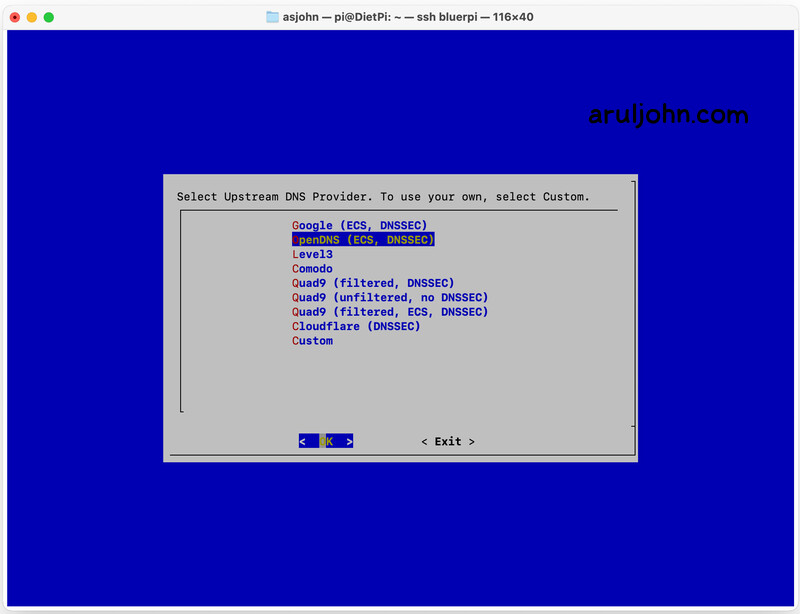Choose Quad9 (filtered, ECS, DNSSEC) entry
Screen dimensions: 800x614
pos(389,311)
